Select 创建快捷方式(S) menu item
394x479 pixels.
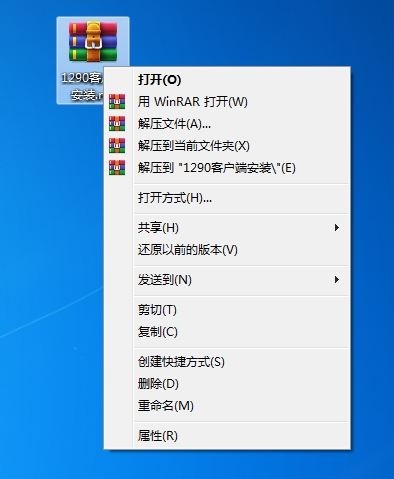point(227,362)
